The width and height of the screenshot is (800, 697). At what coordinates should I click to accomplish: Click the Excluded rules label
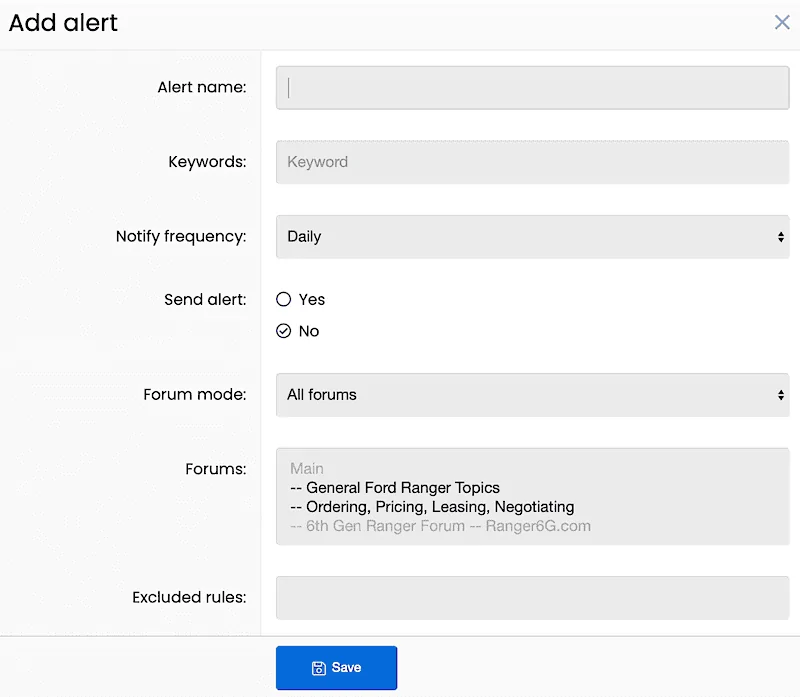pos(189,598)
